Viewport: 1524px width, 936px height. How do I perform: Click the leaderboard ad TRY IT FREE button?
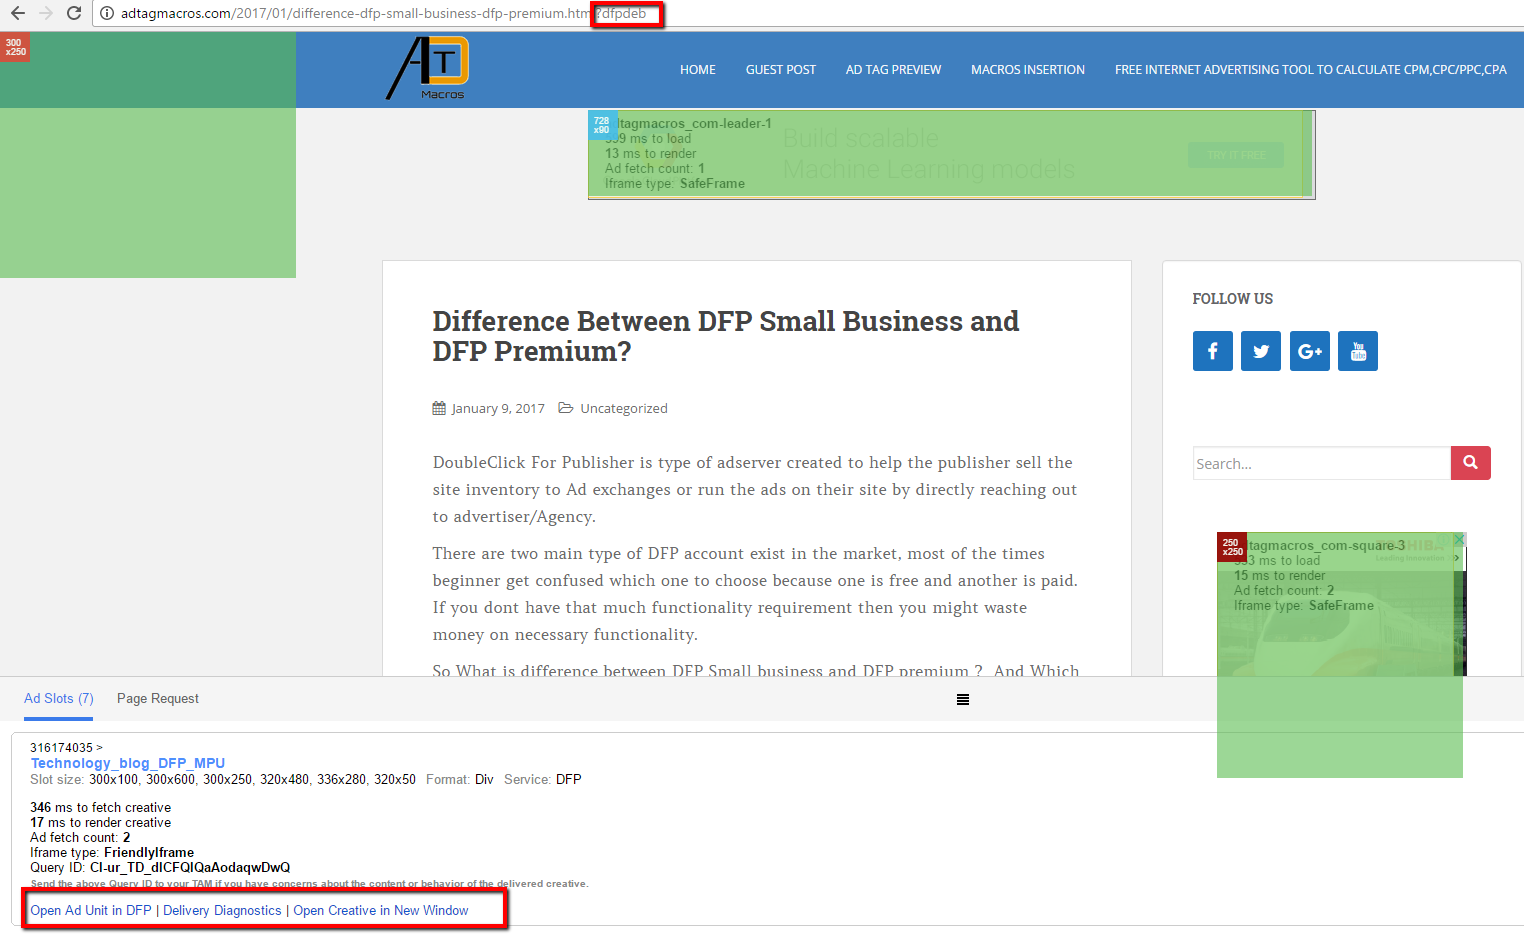coord(1236,155)
